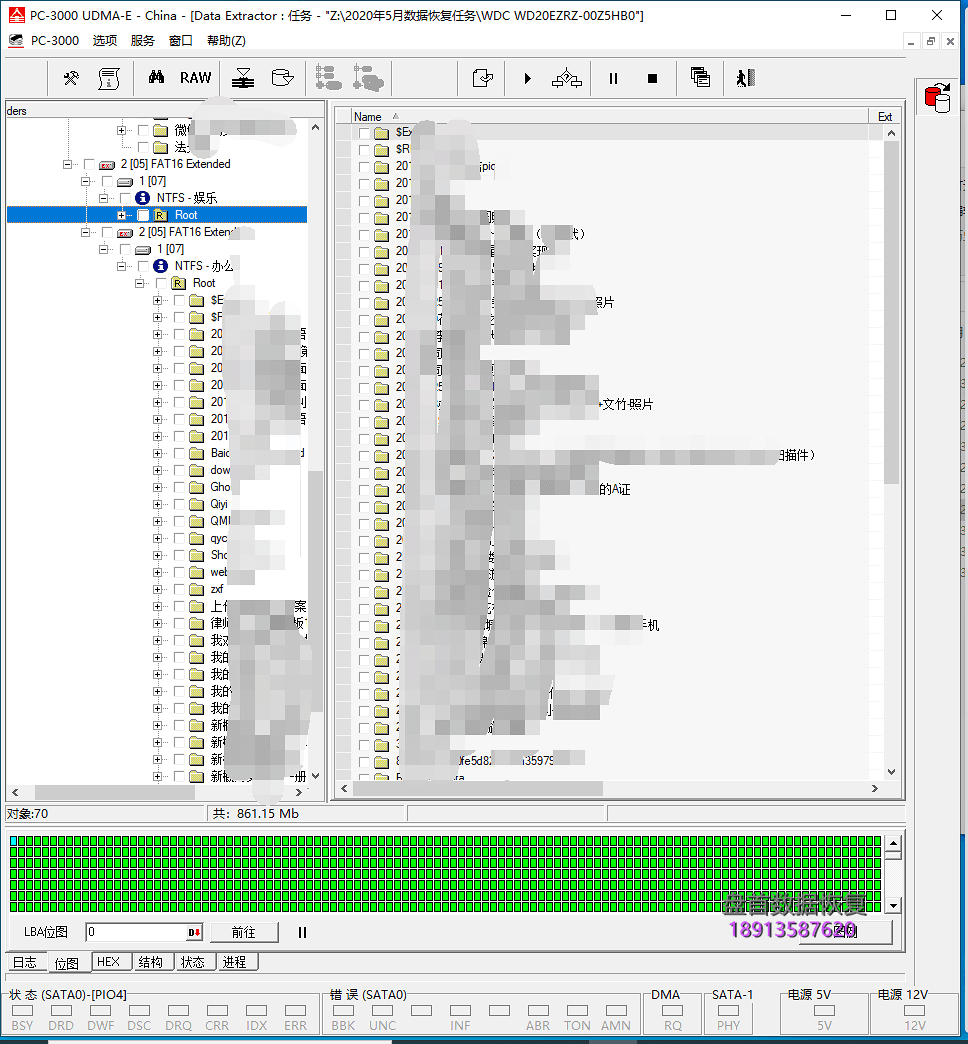The height and width of the screenshot is (1044, 968).
Task: Click the PC-3000 app icon in menu bar
Action: [x=15, y=41]
